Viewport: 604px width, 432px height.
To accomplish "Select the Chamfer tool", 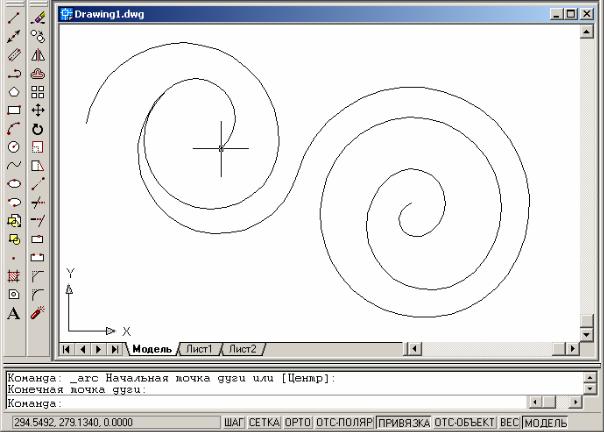I will (x=38, y=276).
